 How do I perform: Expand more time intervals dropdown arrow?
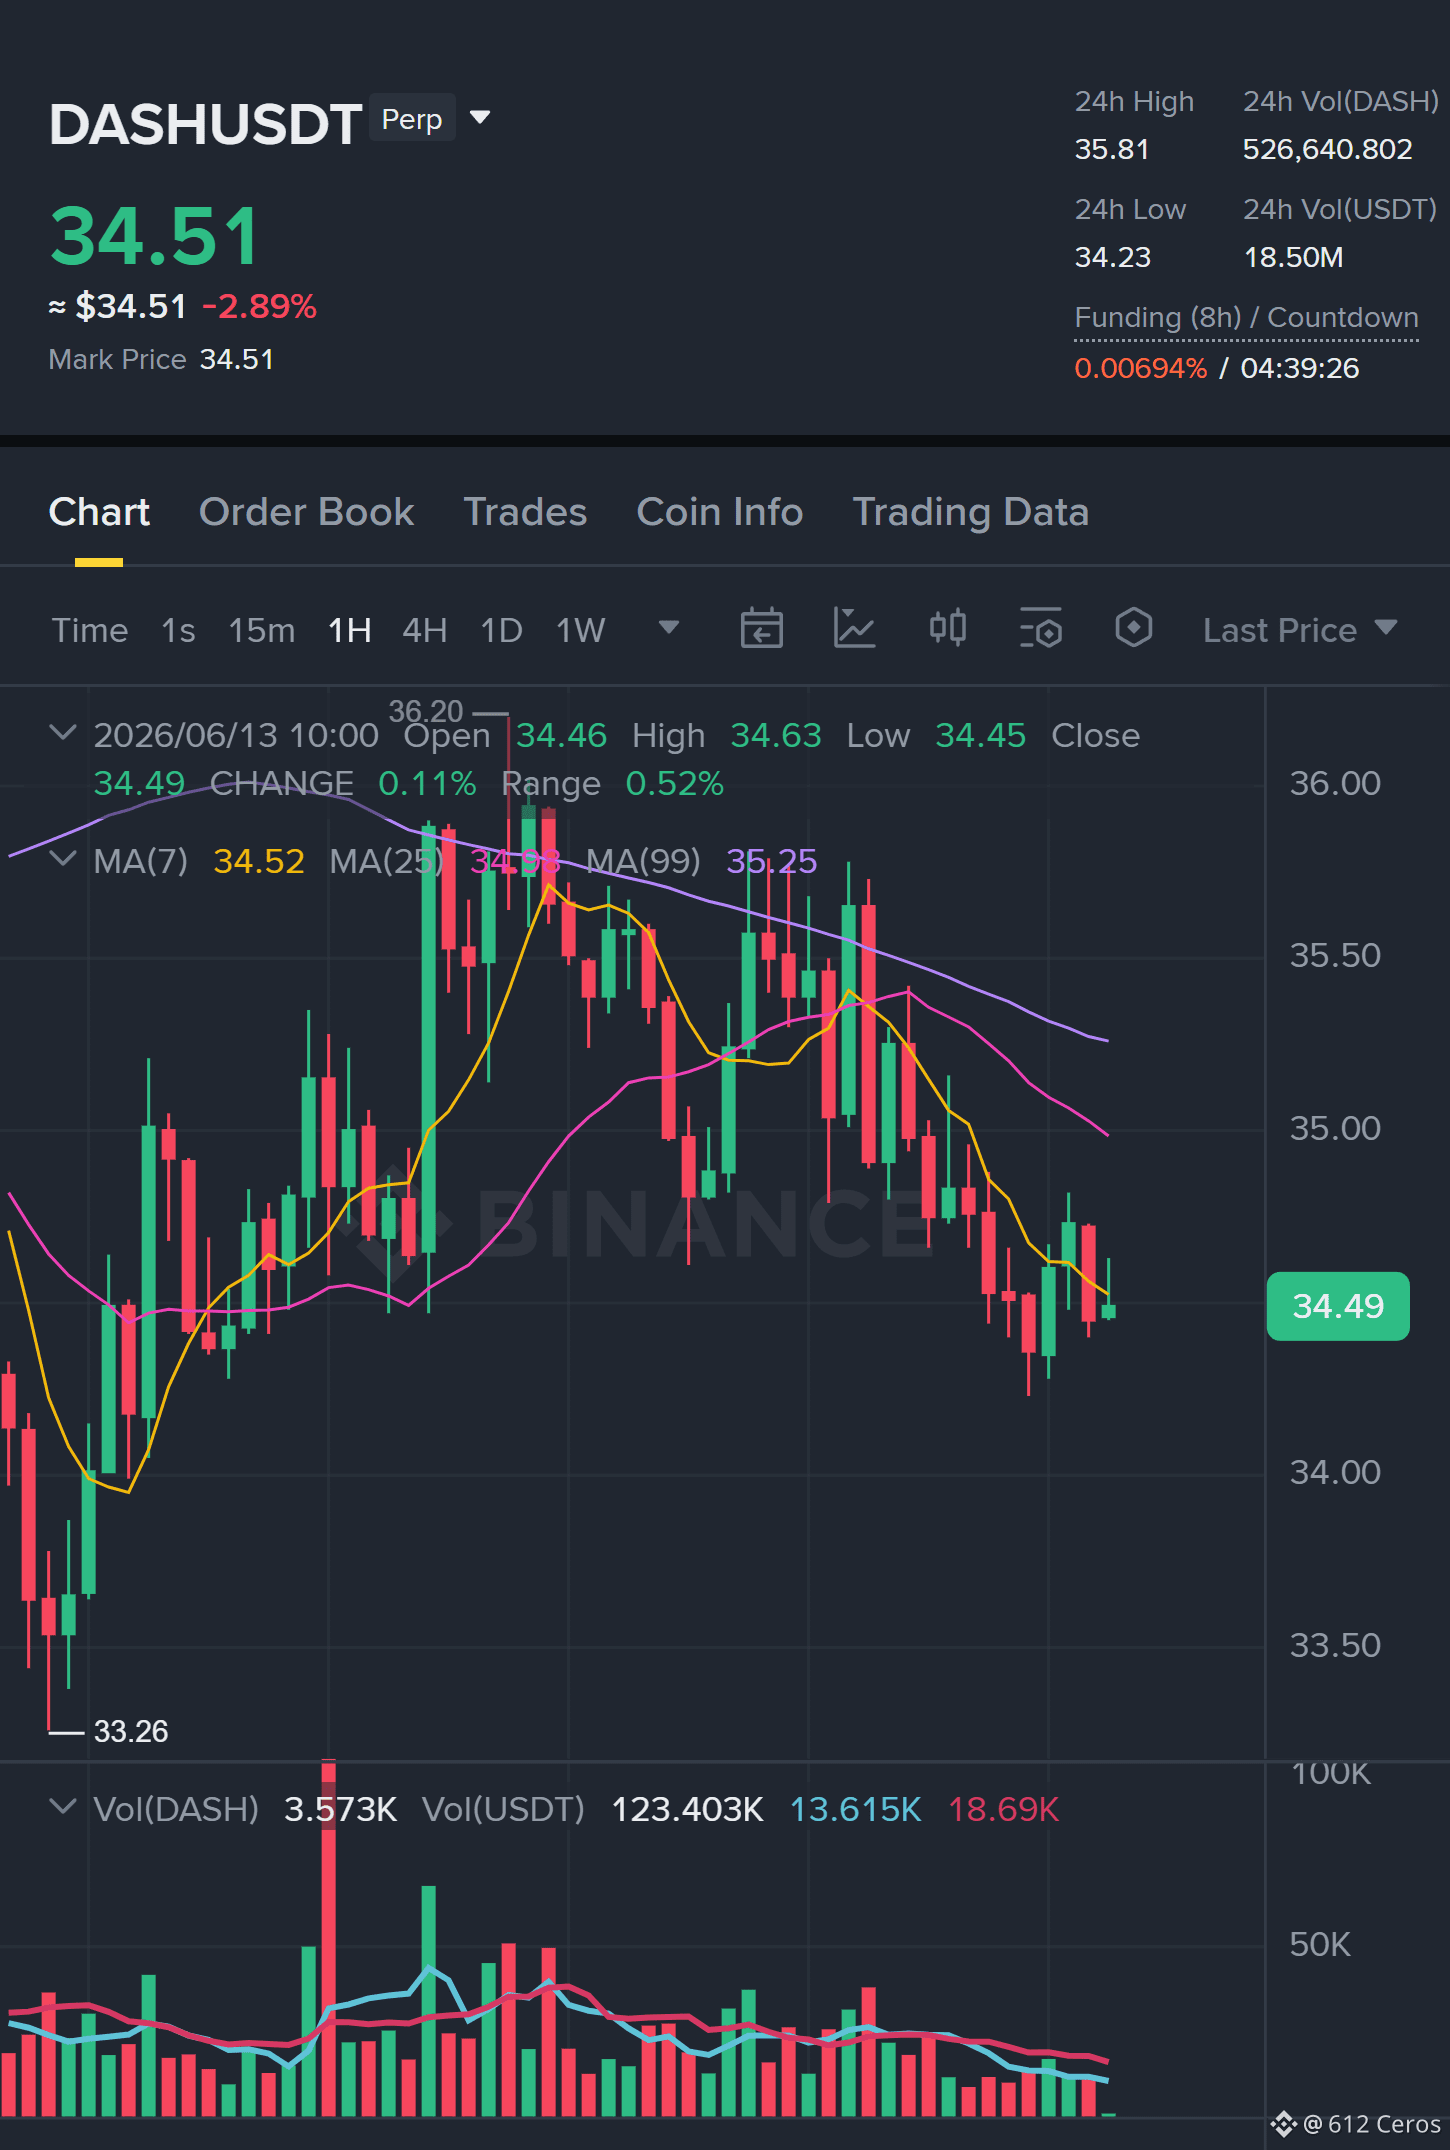[669, 628]
